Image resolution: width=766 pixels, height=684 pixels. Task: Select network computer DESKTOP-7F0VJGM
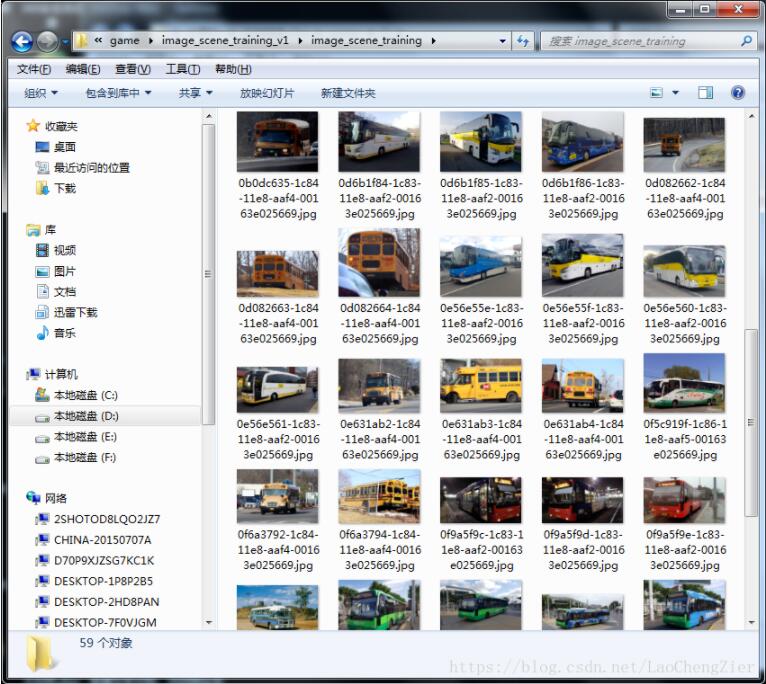[96, 622]
